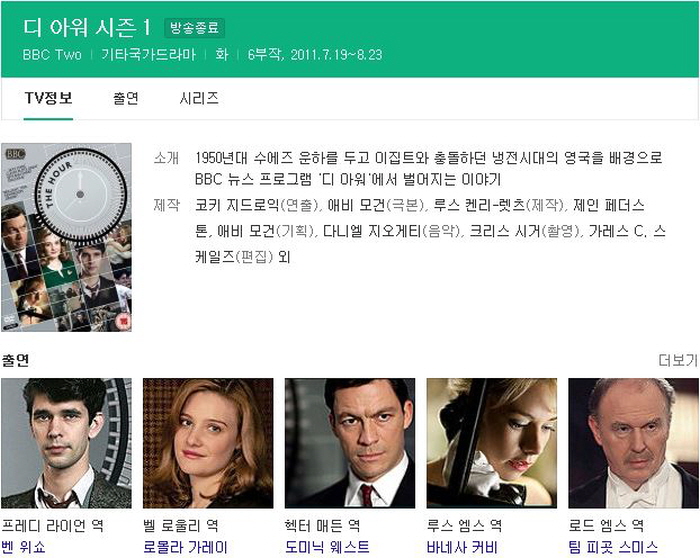This screenshot has height=558, width=700.
Task: Click the 디 아워 시즌 1 title
Action: click(87, 28)
